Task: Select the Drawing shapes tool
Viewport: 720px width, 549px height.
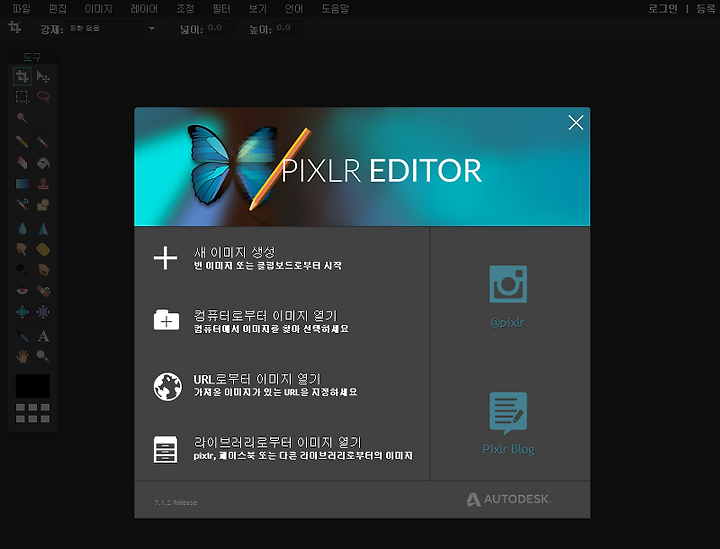Action: click(43, 204)
